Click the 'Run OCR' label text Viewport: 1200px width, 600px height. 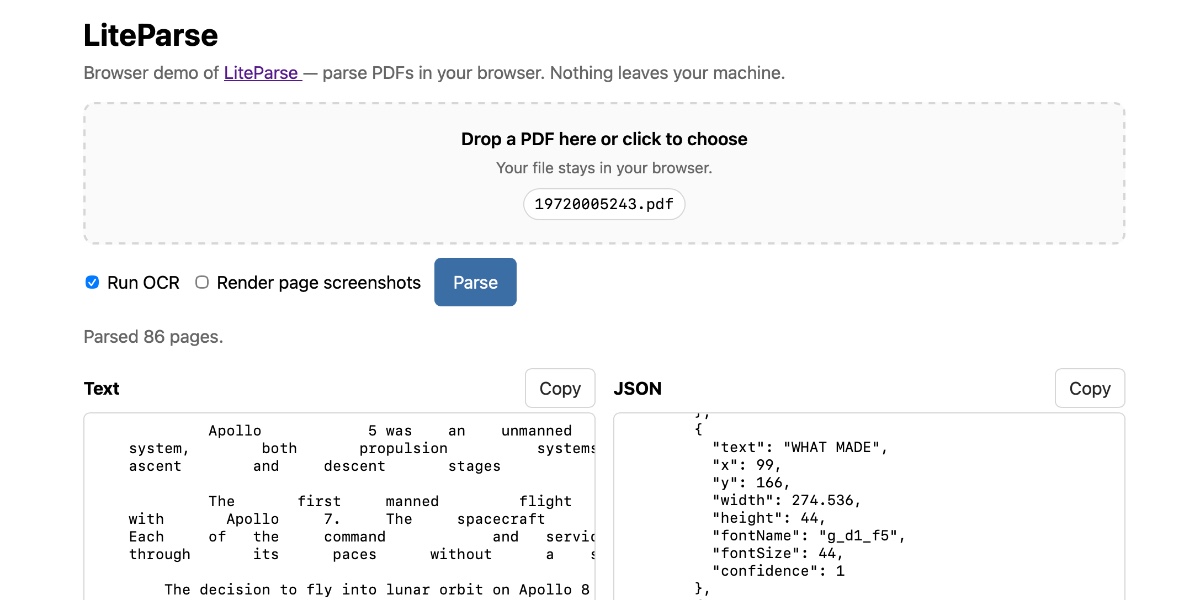pos(143,283)
